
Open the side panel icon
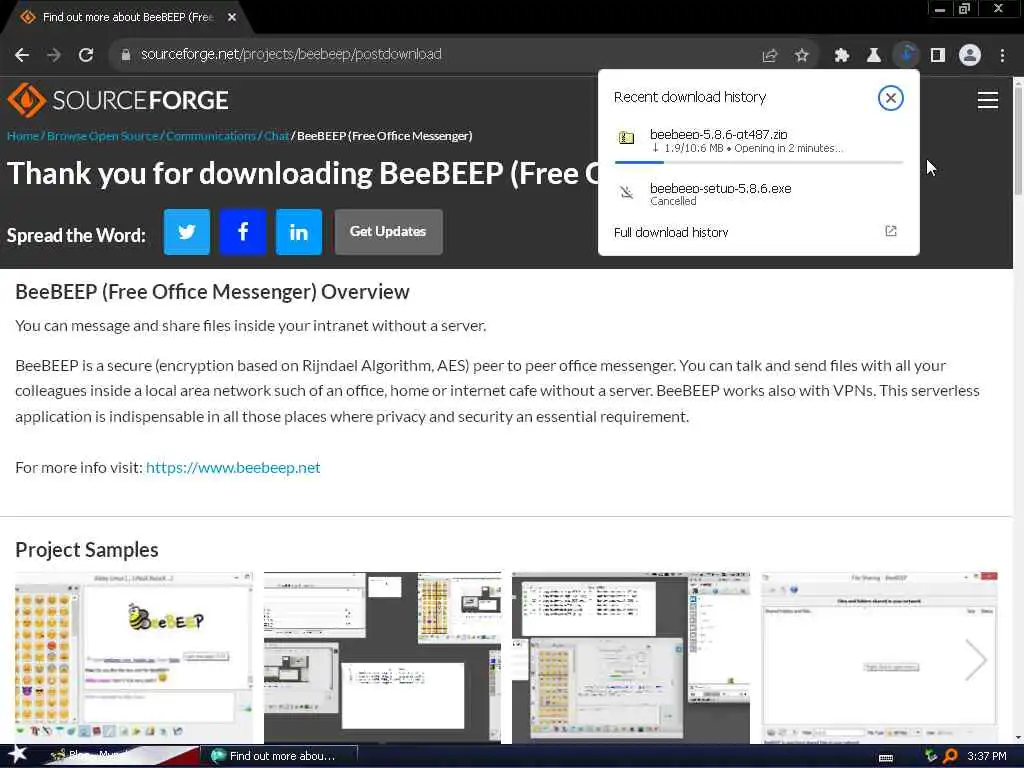point(938,56)
